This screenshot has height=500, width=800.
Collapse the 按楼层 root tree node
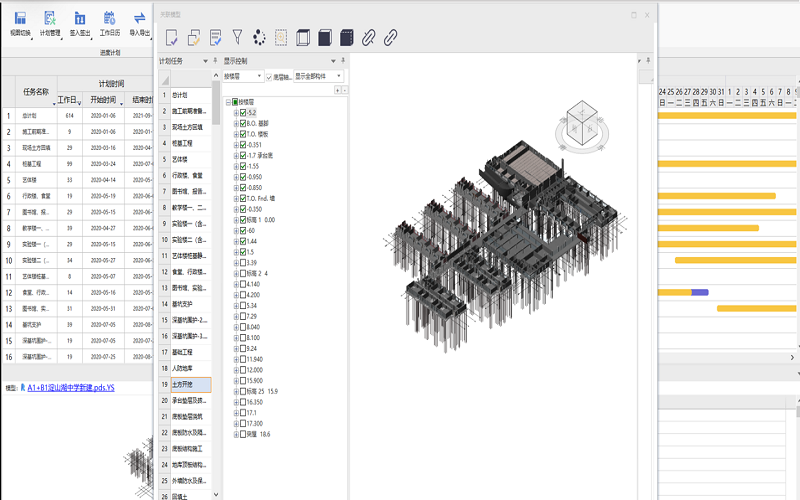point(228,102)
